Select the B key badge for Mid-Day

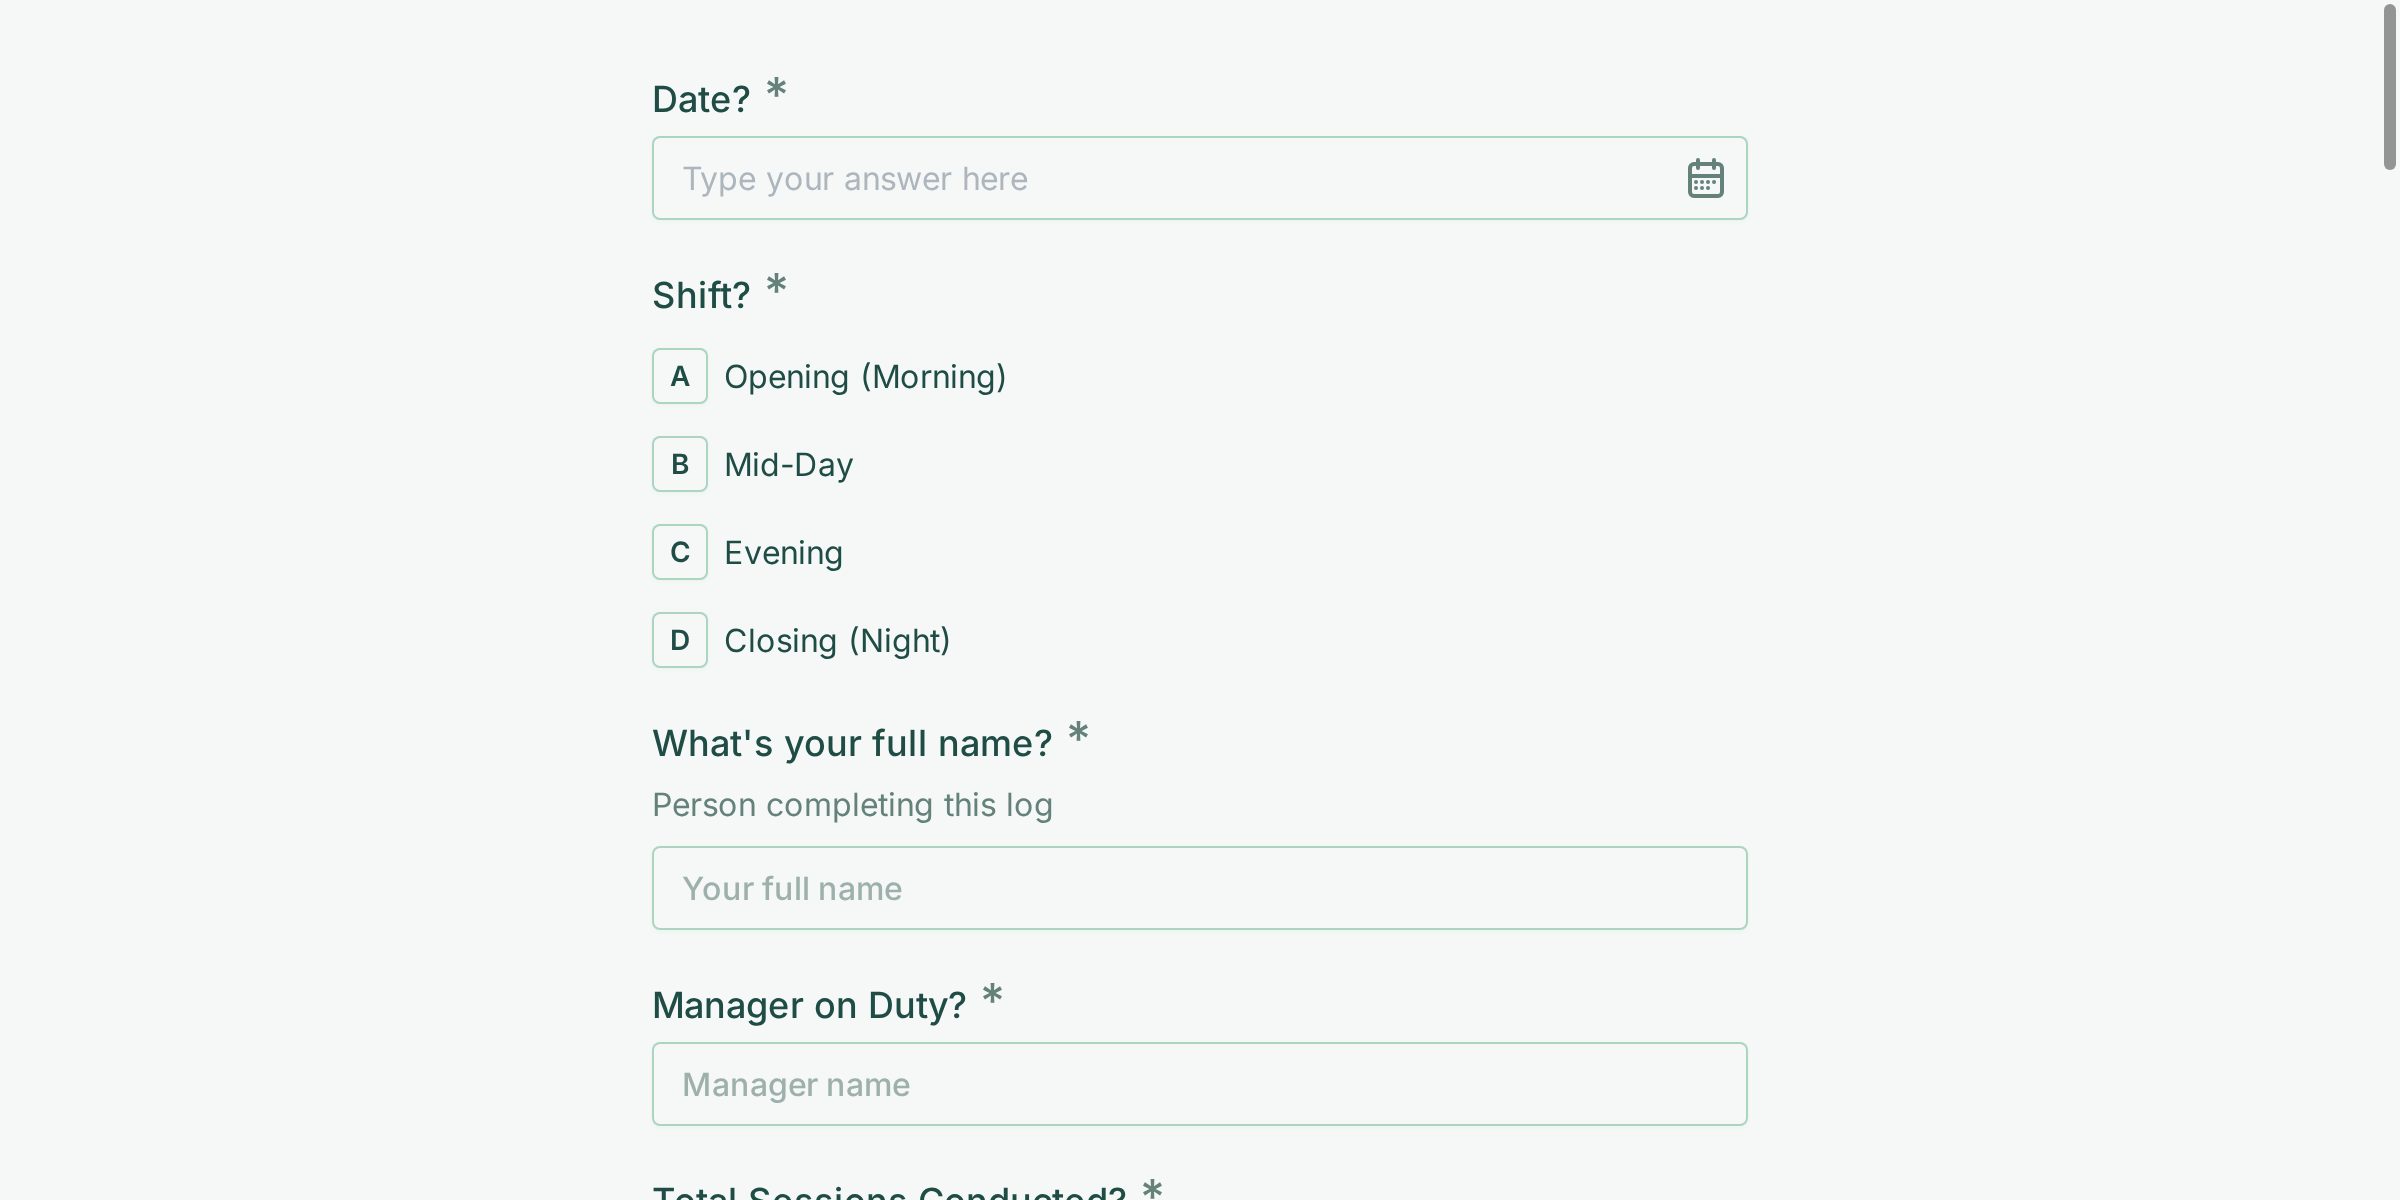[680, 464]
